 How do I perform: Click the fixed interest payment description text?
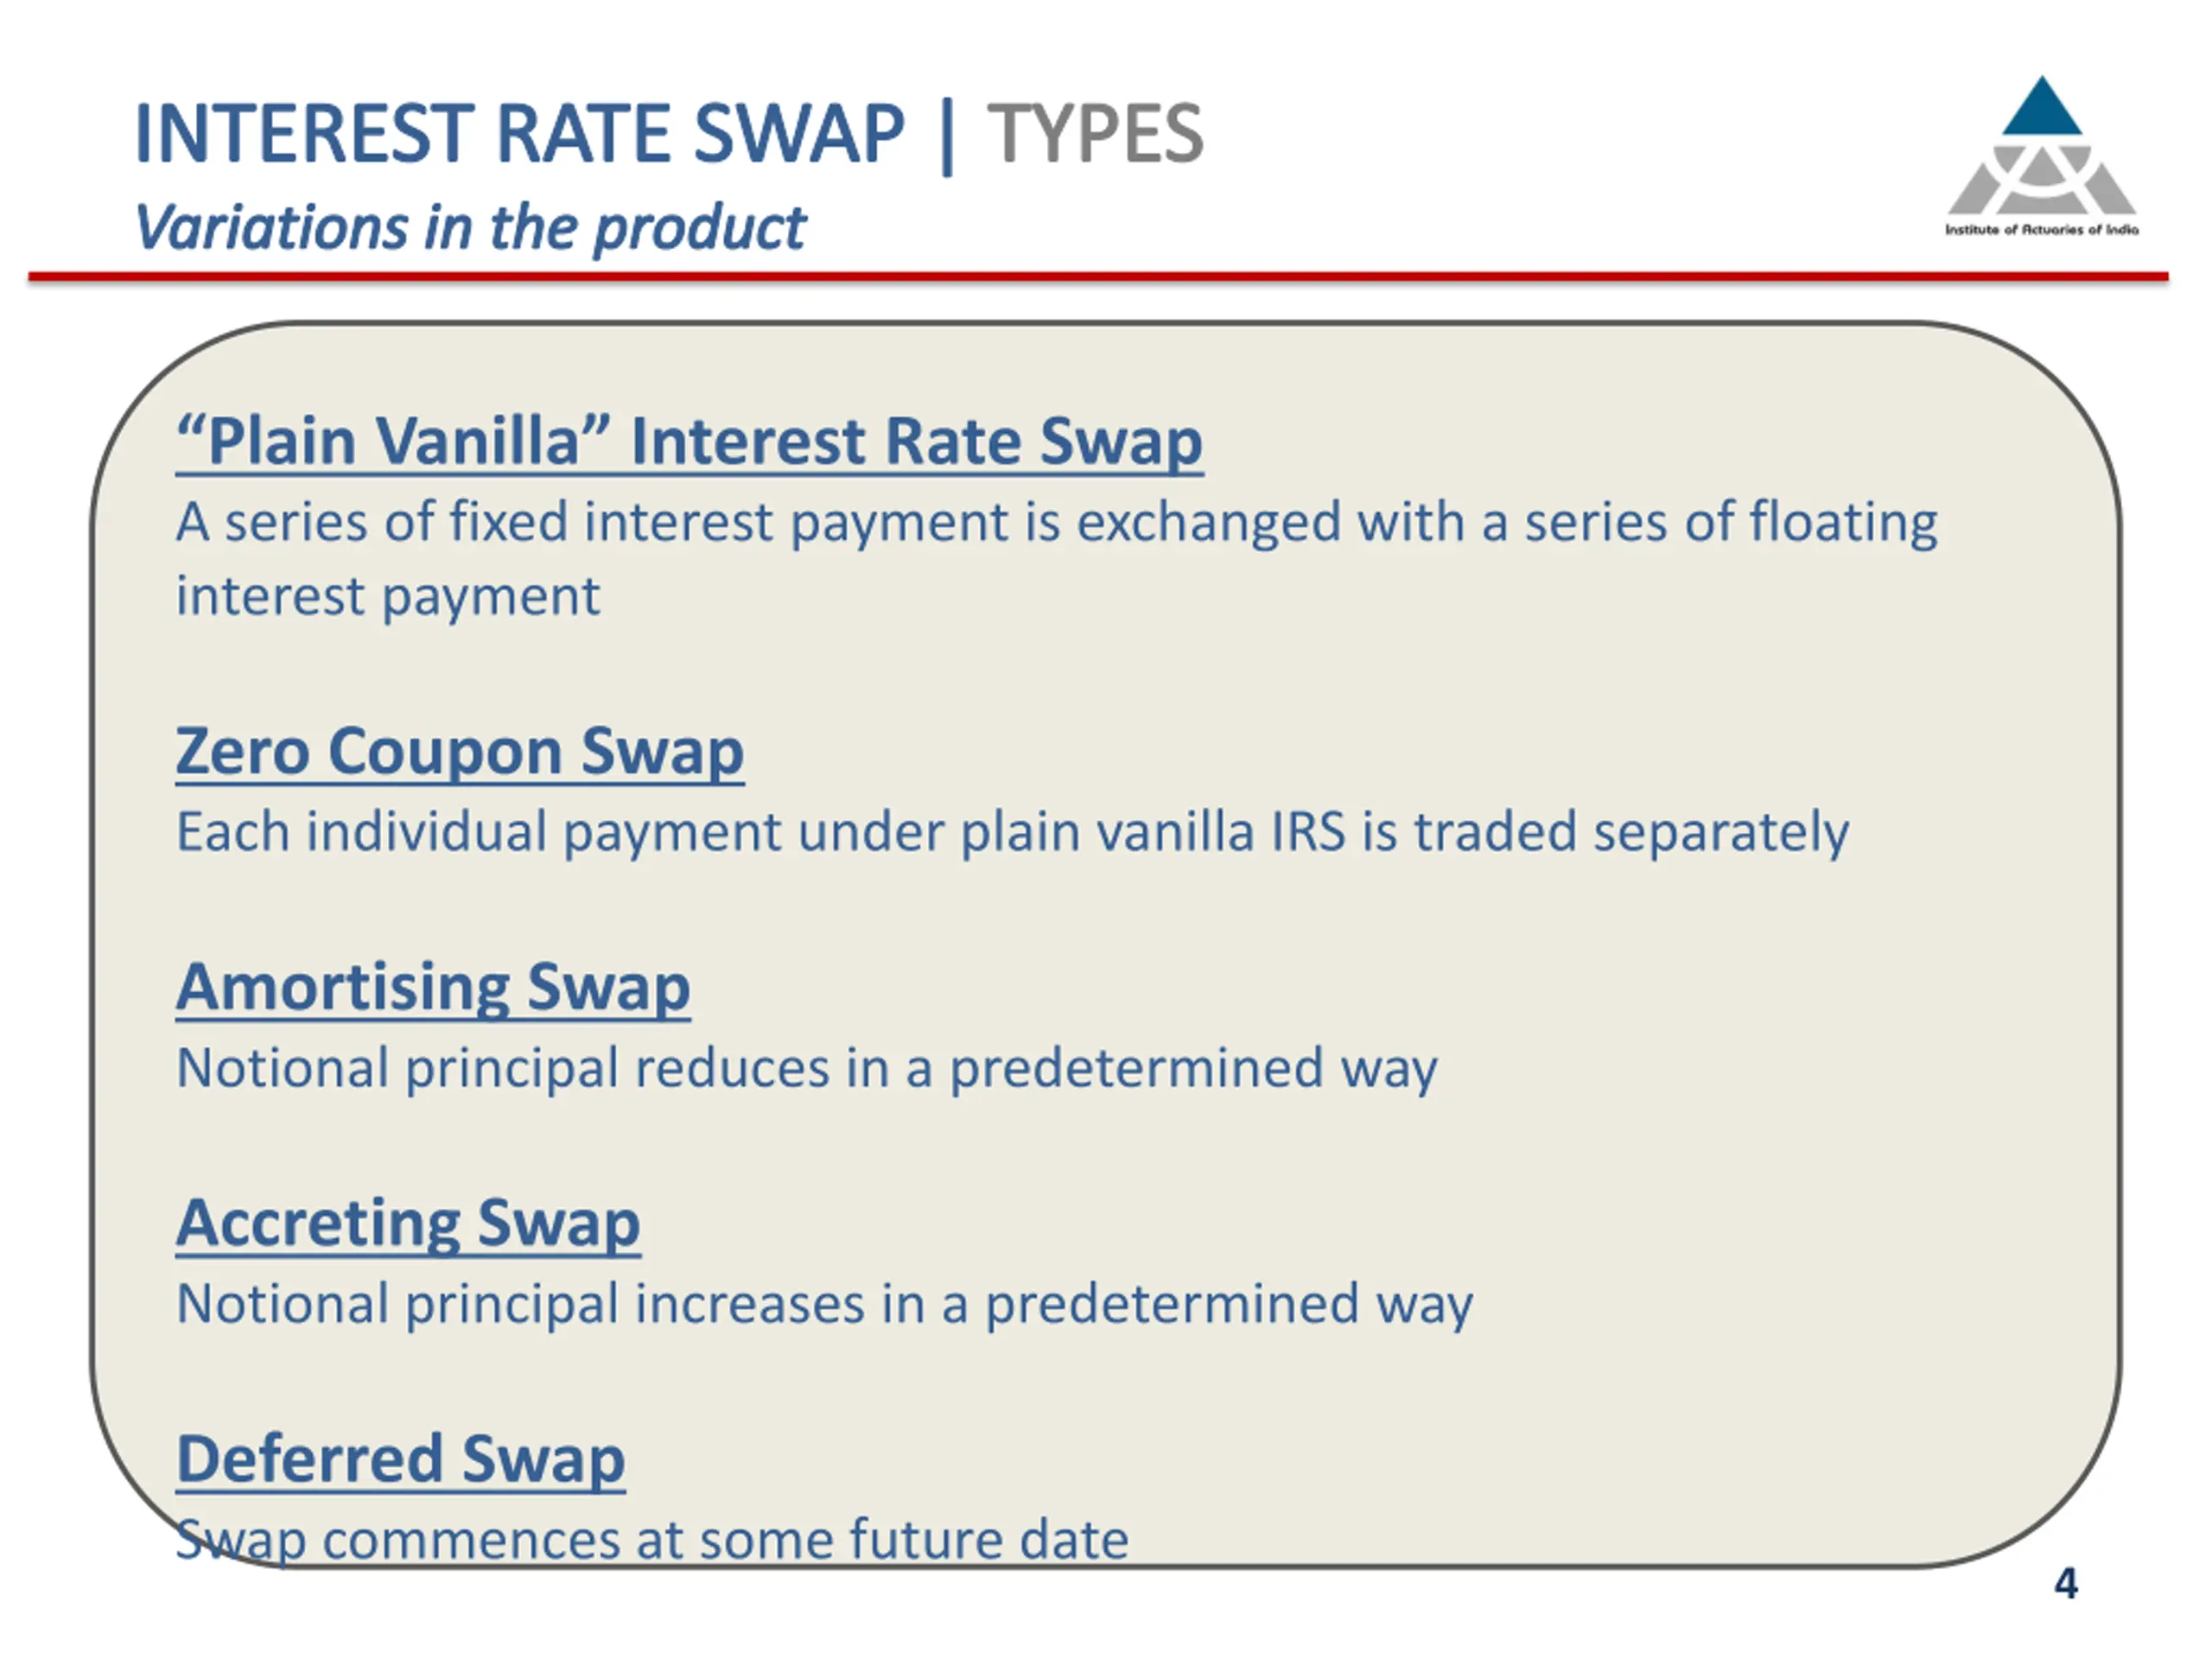point(1056,559)
